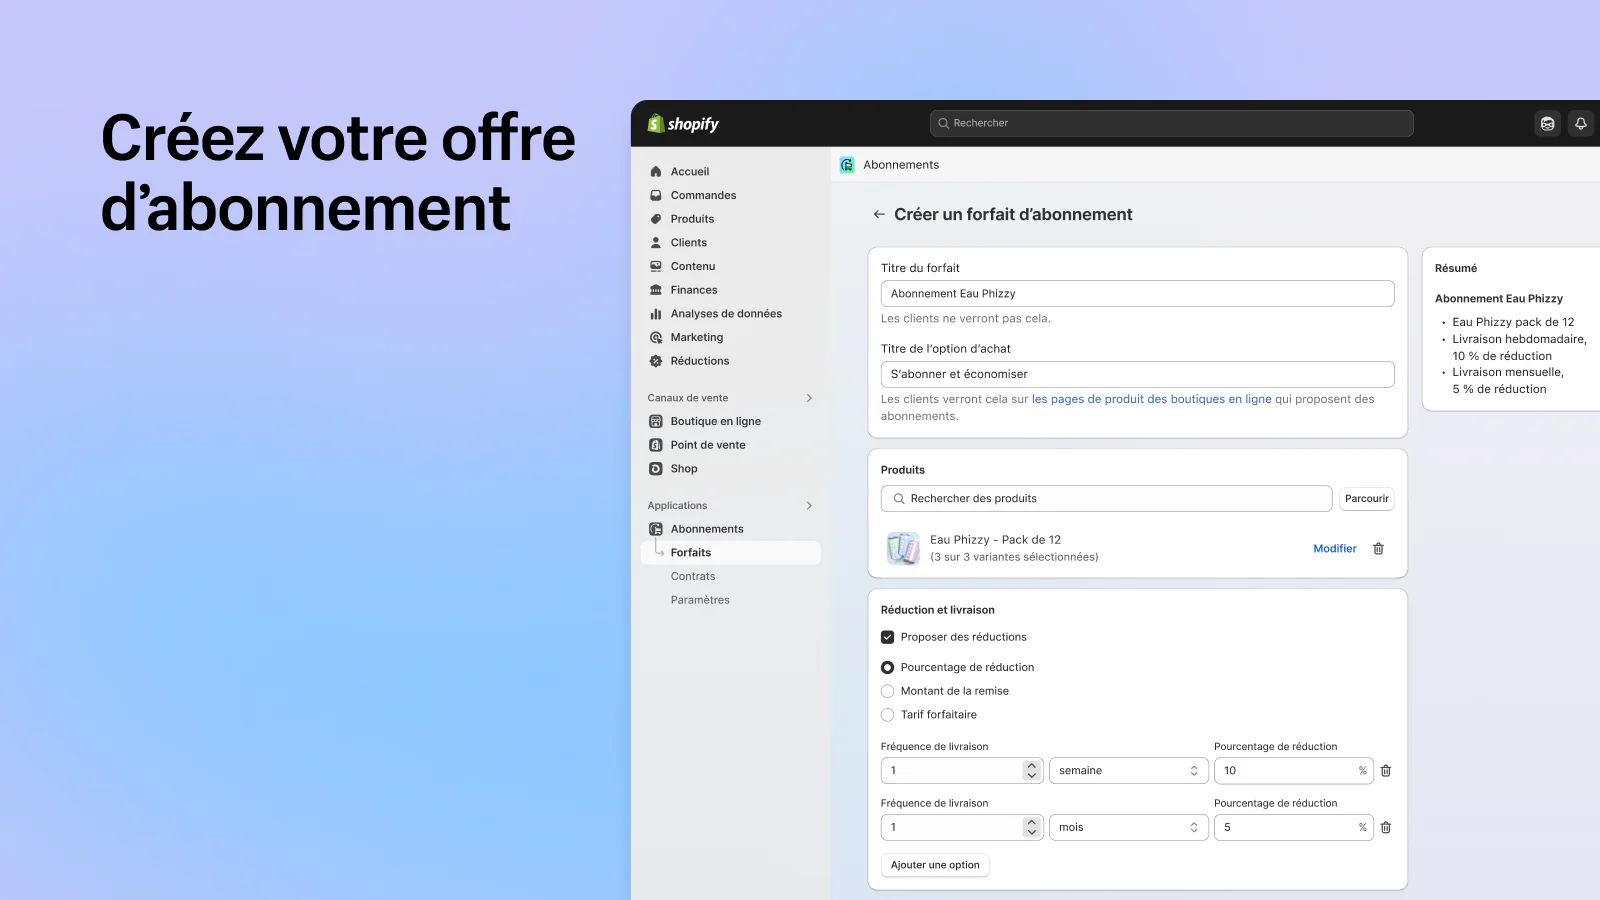Viewport: 1600px width, 900px height.
Task: Click the Finances bank icon
Action: (656, 290)
